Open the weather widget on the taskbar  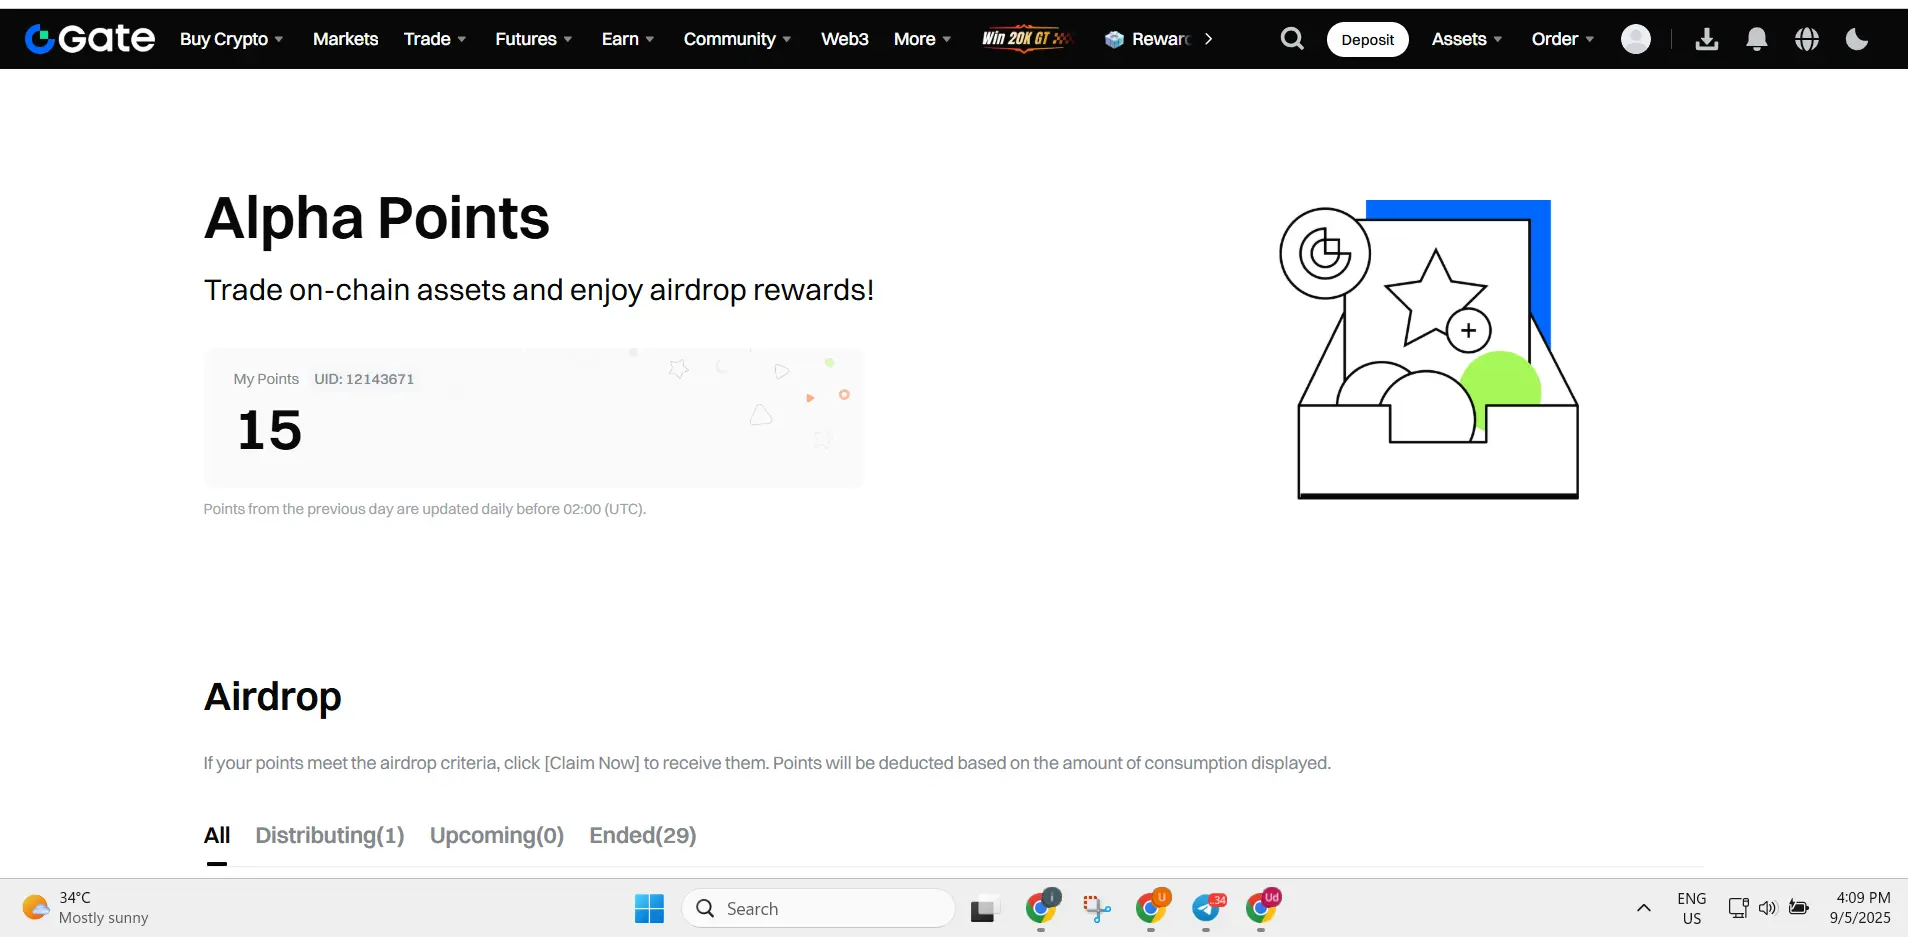point(86,908)
